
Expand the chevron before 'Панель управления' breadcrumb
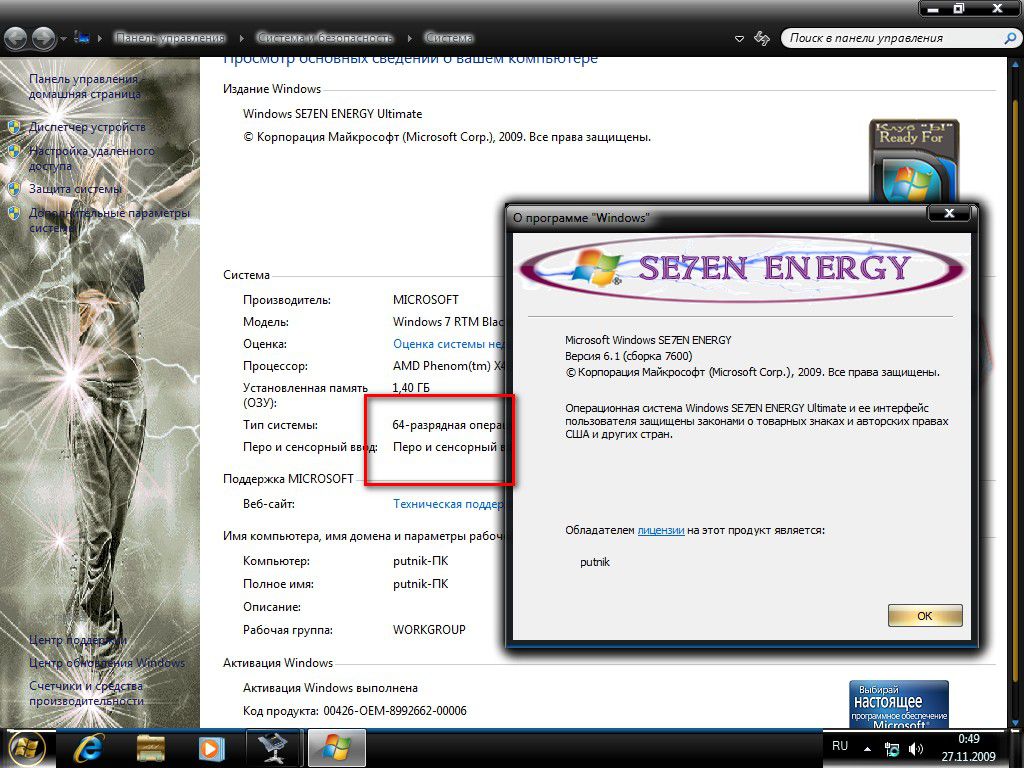(x=100, y=39)
